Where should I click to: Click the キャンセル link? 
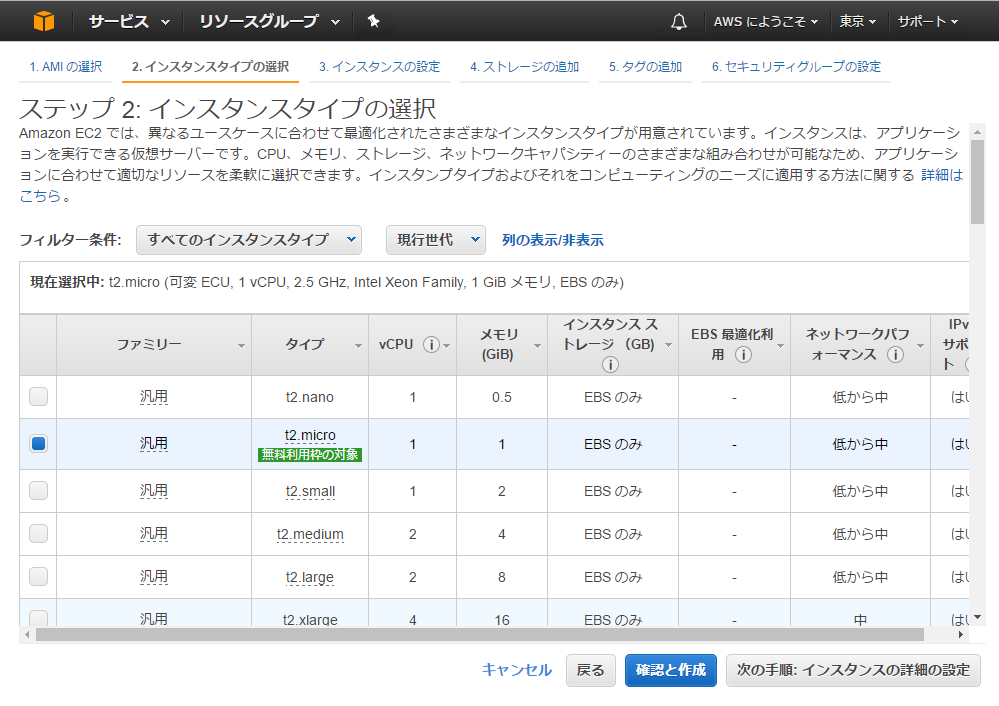coord(517,670)
